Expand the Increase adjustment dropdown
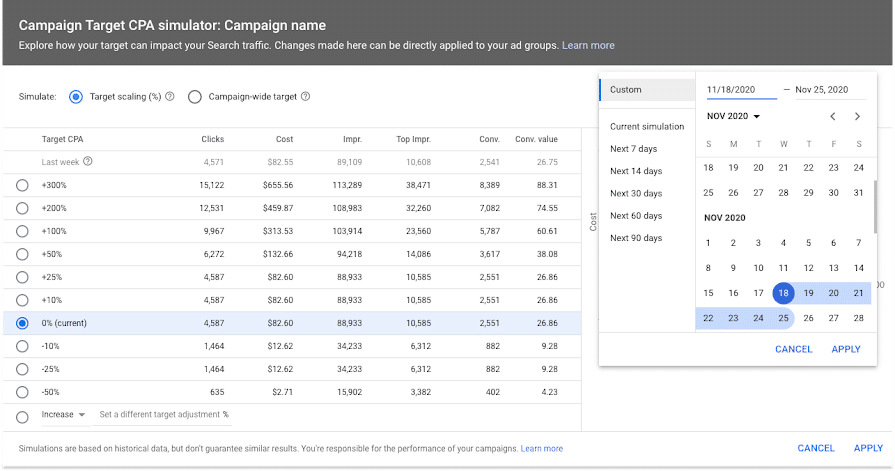This screenshot has height=471, width=895. click(x=63, y=414)
